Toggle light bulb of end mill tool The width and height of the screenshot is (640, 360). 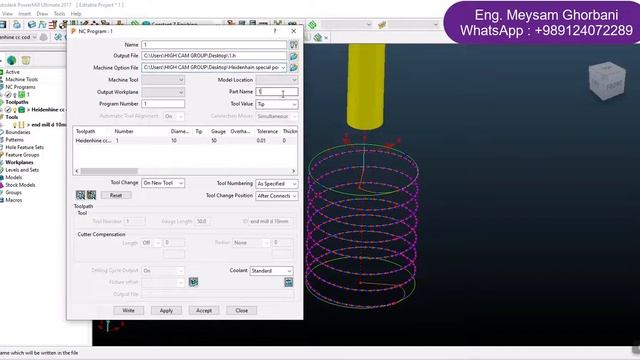point(15,125)
